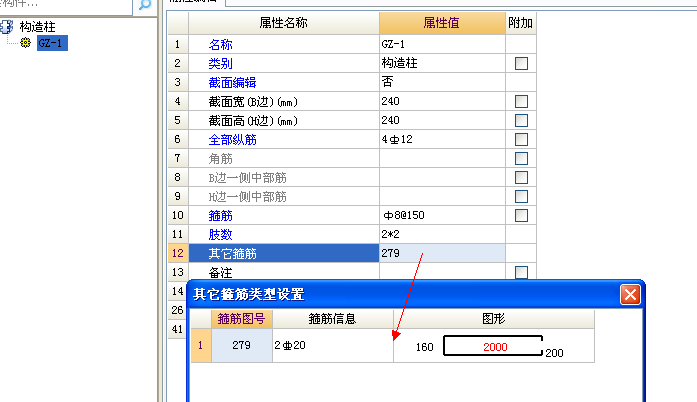
Task: Toggle the 附加 checkbox for B边一侧中部筋
Action: (521, 177)
